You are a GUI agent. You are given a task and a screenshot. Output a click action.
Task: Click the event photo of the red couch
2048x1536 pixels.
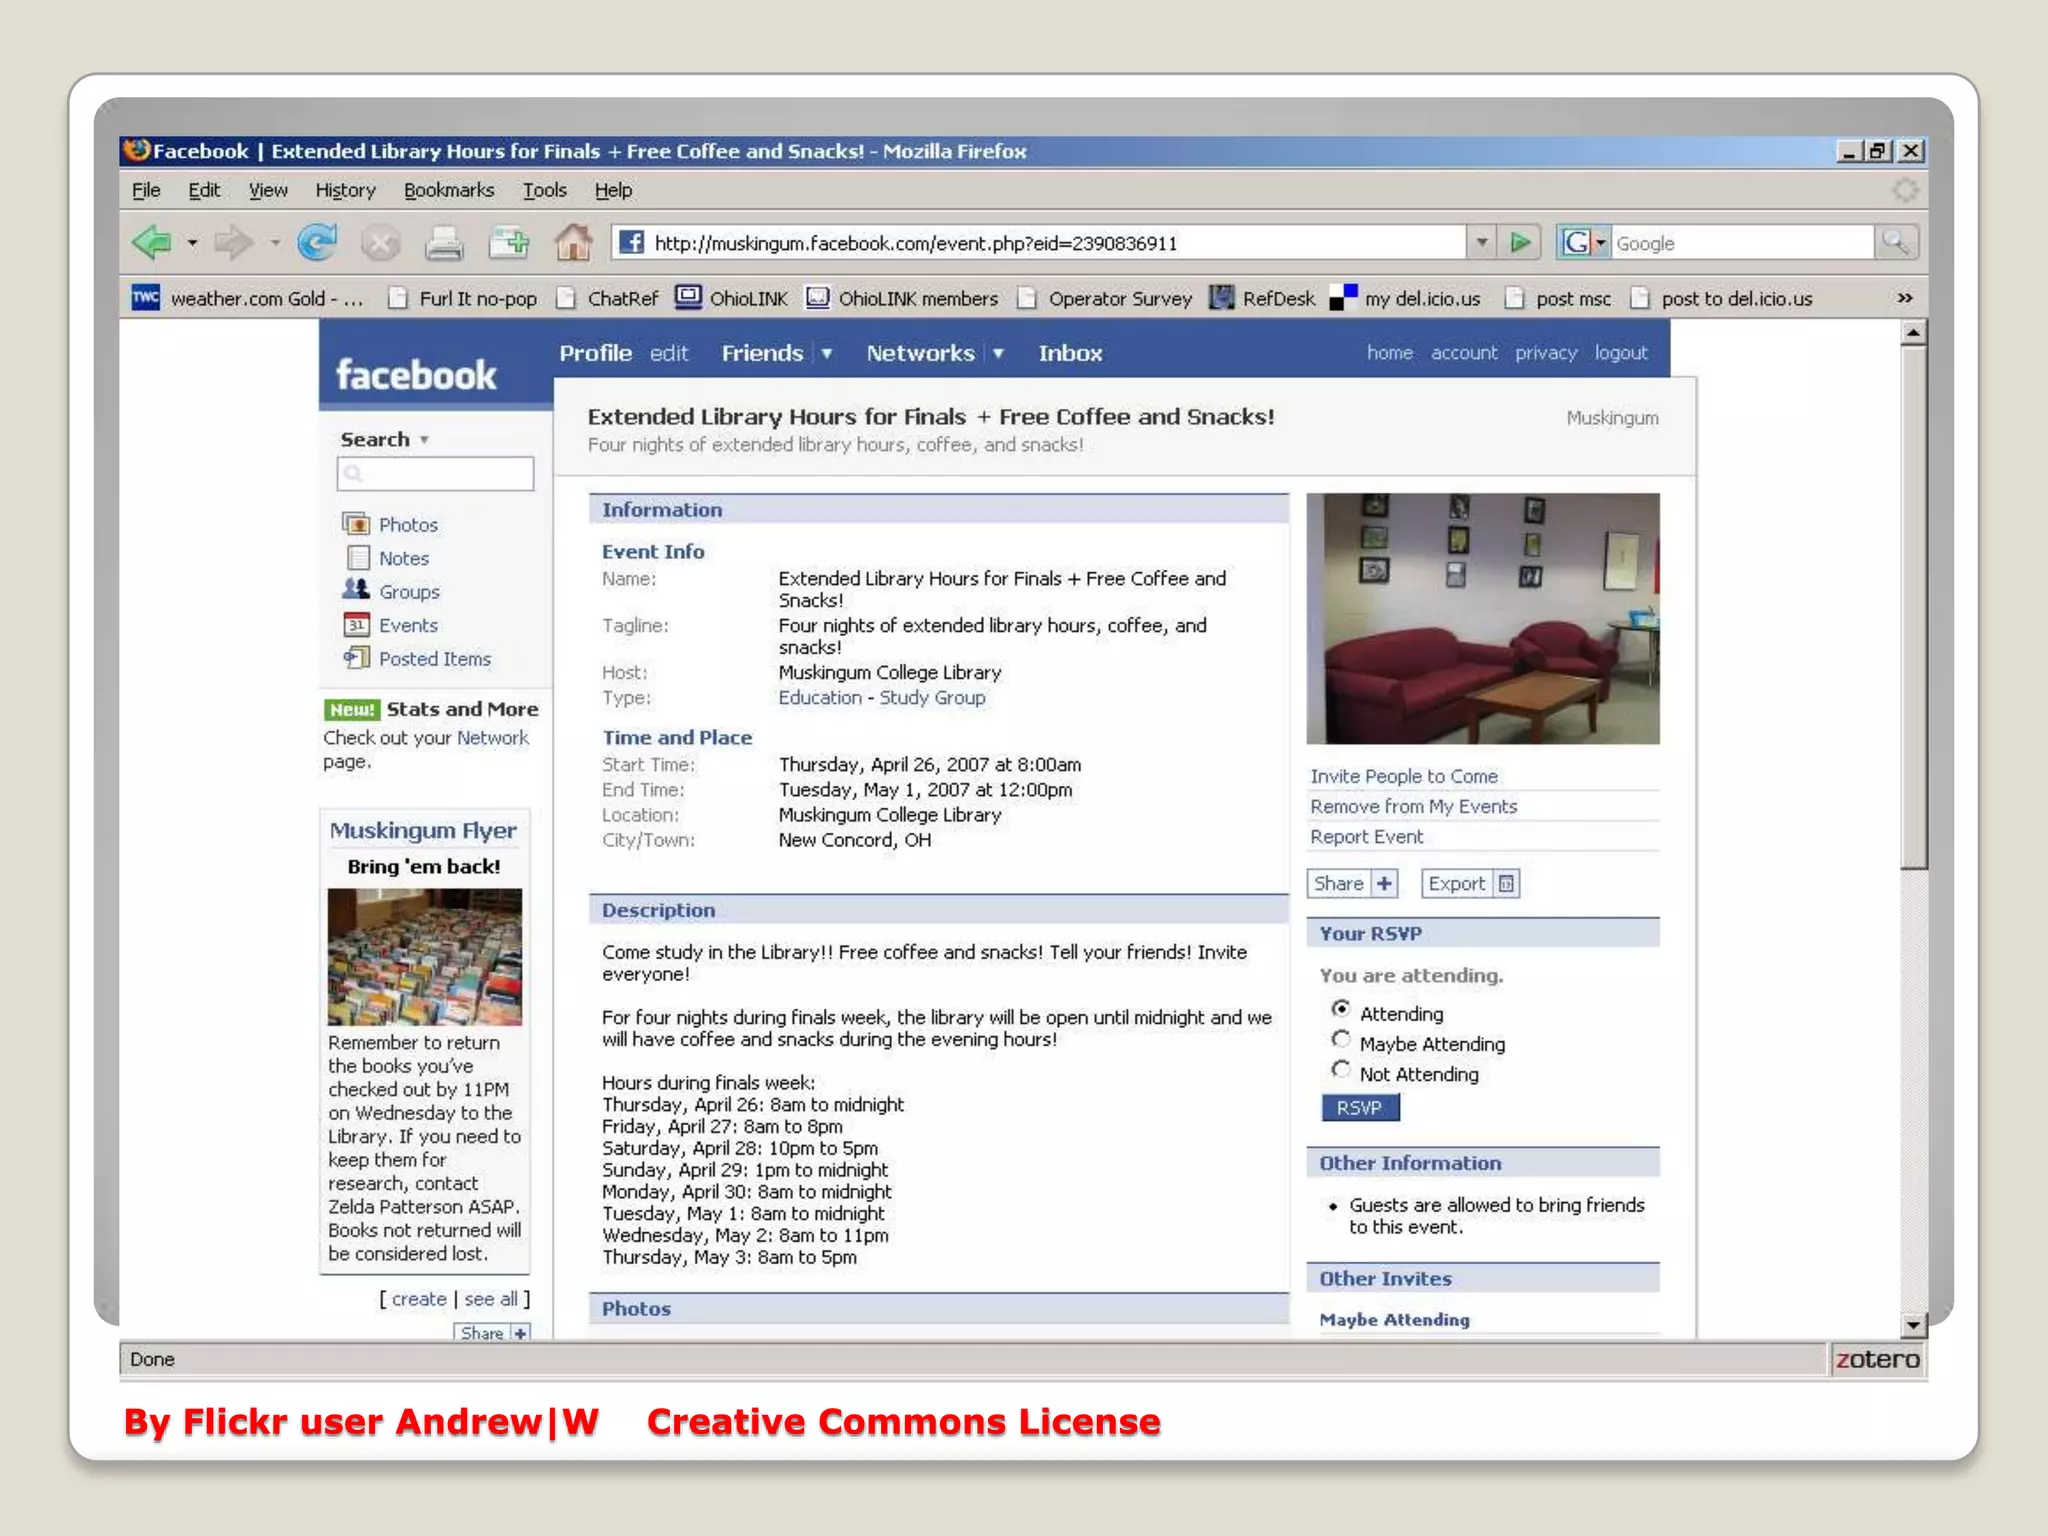(x=1483, y=618)
